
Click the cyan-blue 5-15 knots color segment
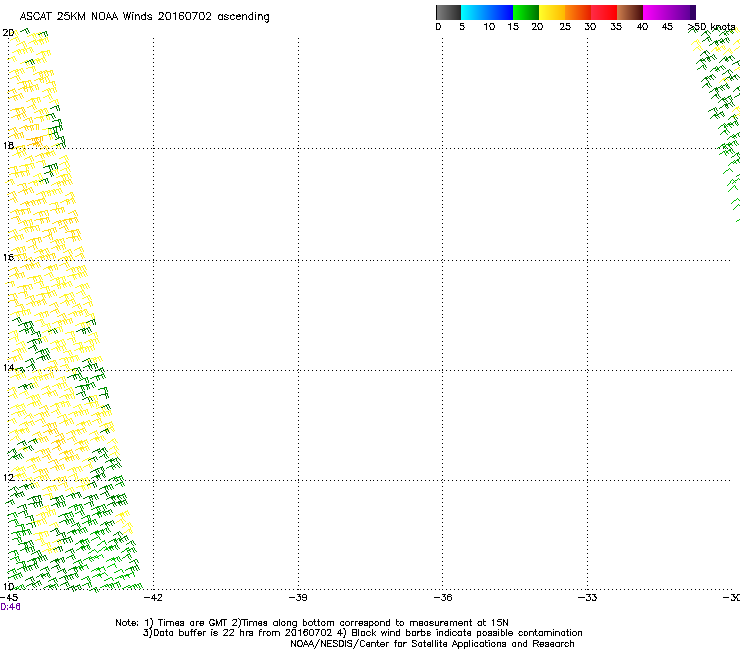tap(487, 12)
